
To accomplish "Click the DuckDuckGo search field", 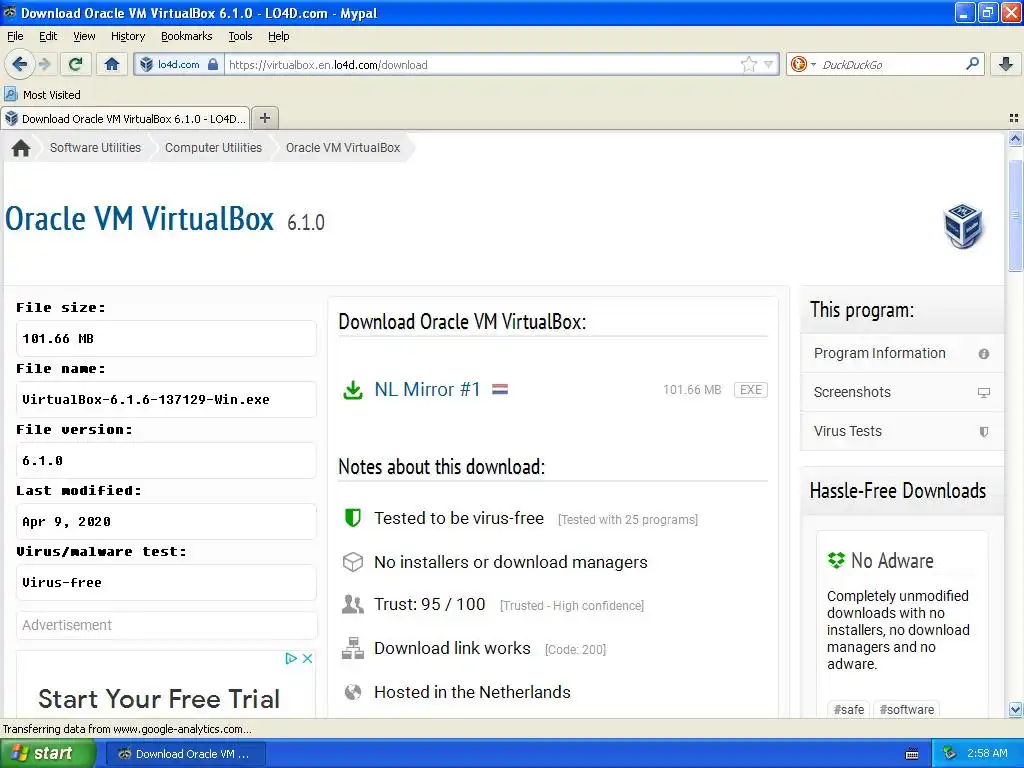I will click(x=891, y=65).
